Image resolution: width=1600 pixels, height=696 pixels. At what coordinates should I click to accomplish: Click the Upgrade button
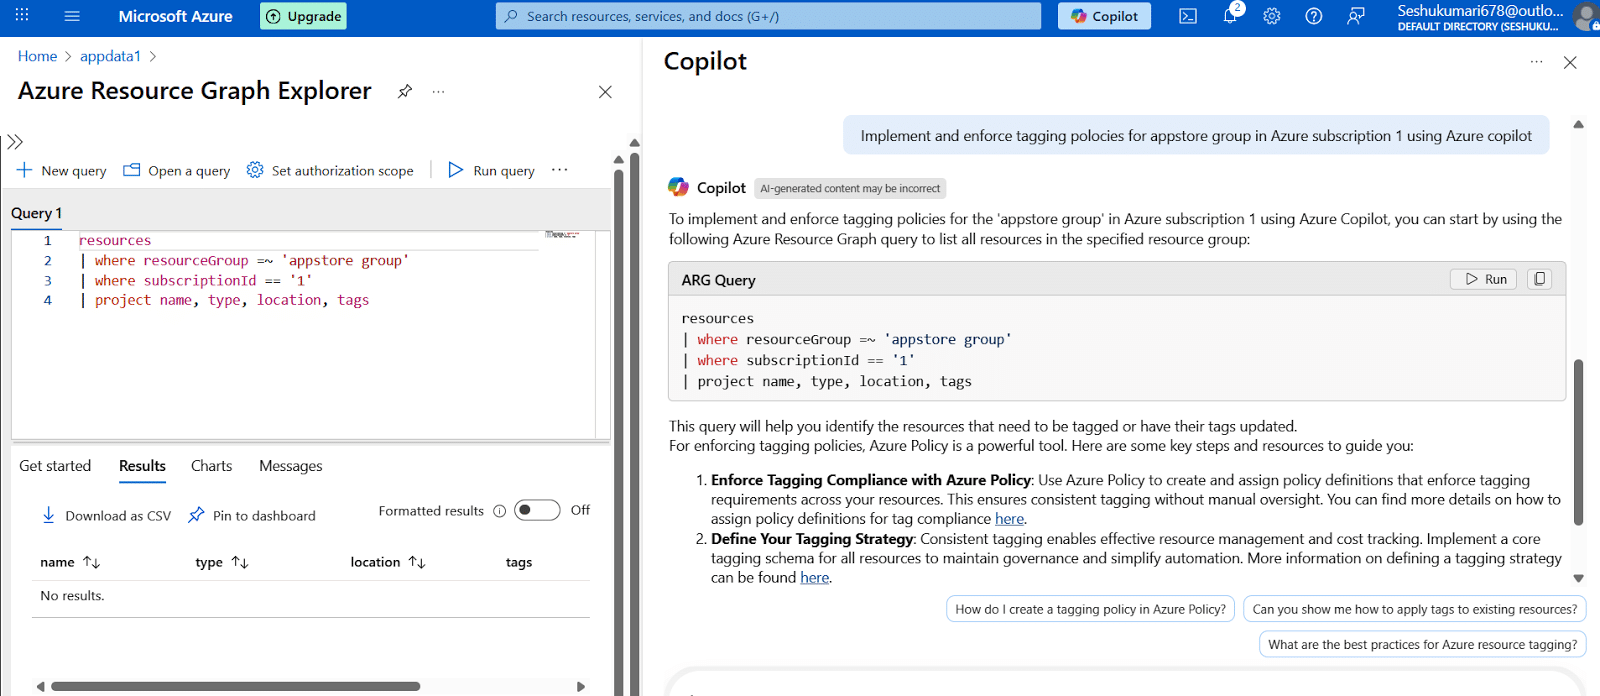coord(304,16)
